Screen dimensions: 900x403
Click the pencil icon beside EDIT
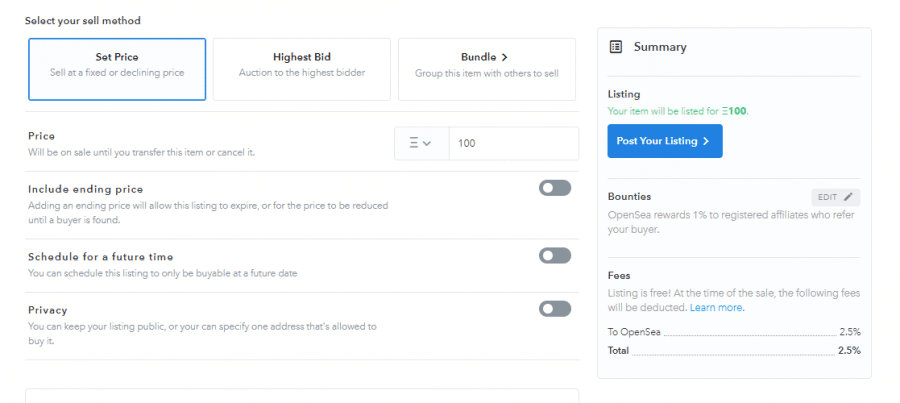tap(849, 197)
